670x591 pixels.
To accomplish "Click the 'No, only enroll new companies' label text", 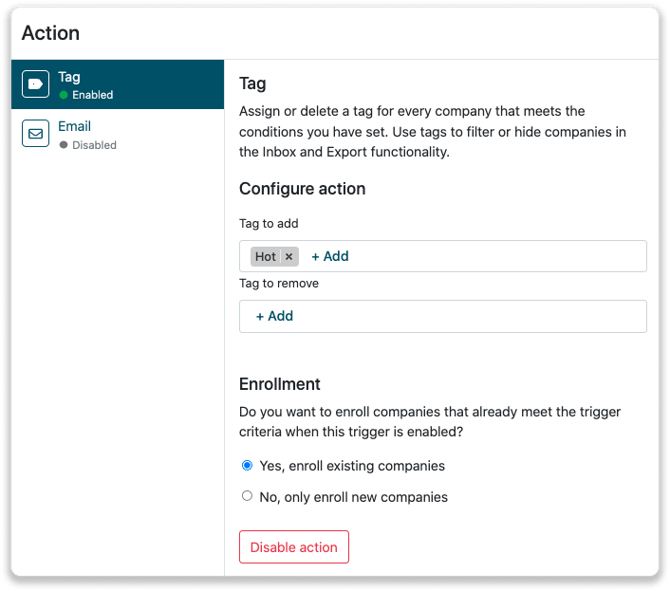I will coord(353,497).
